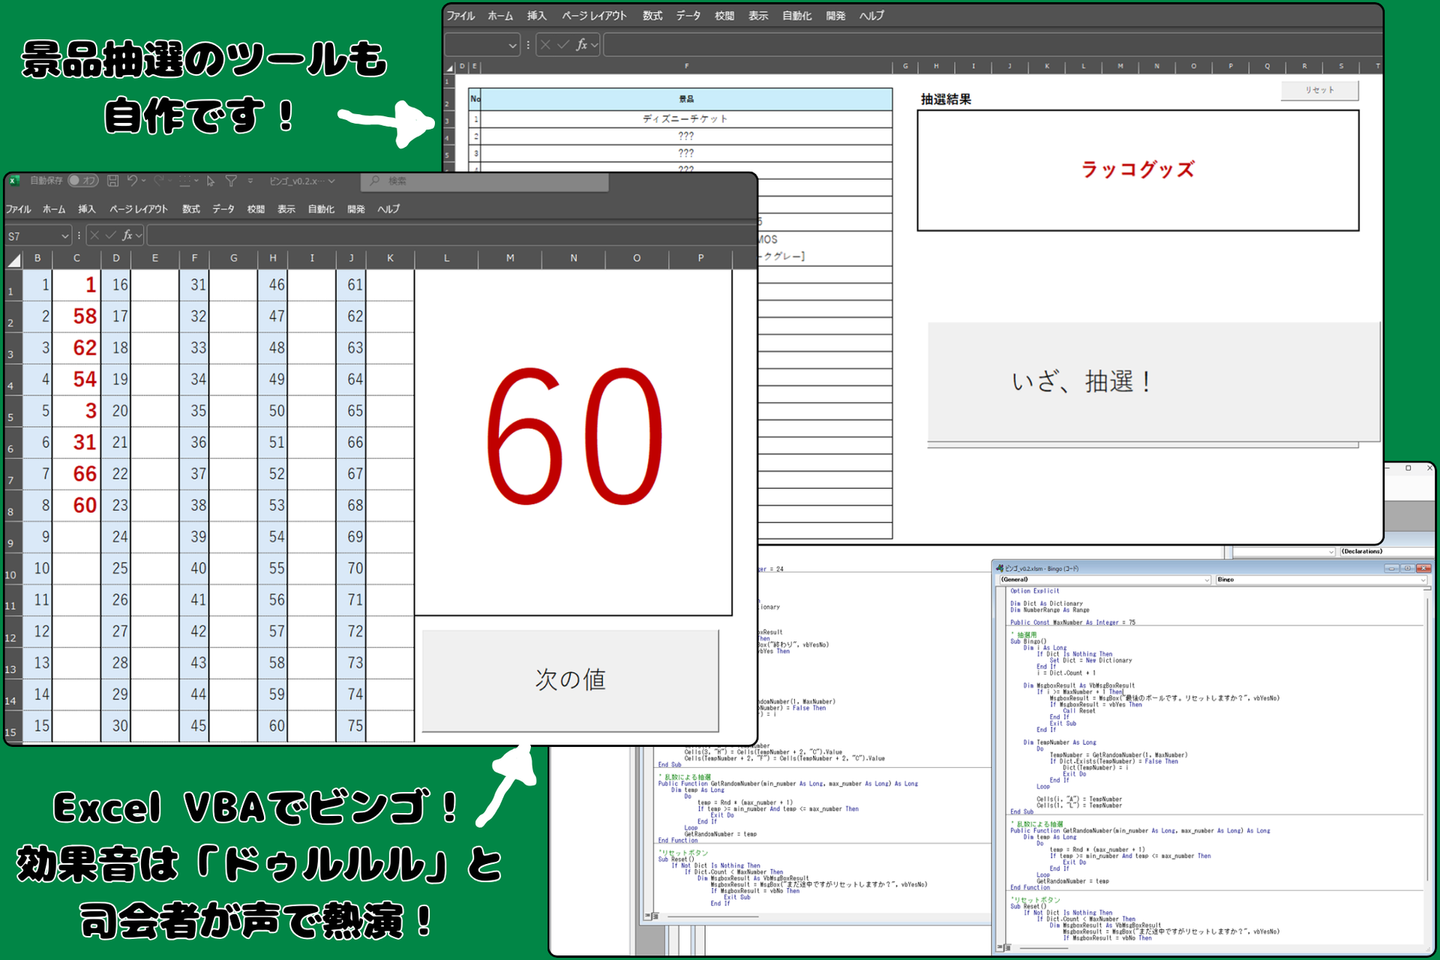
Task: Maximize the rear VBA editor window
Action: 1408,468
